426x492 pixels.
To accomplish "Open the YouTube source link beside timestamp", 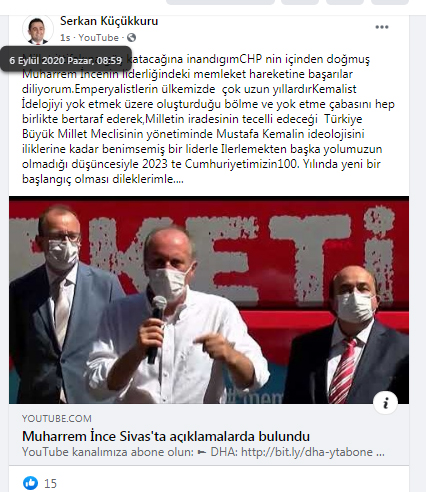I will (98, 38).
